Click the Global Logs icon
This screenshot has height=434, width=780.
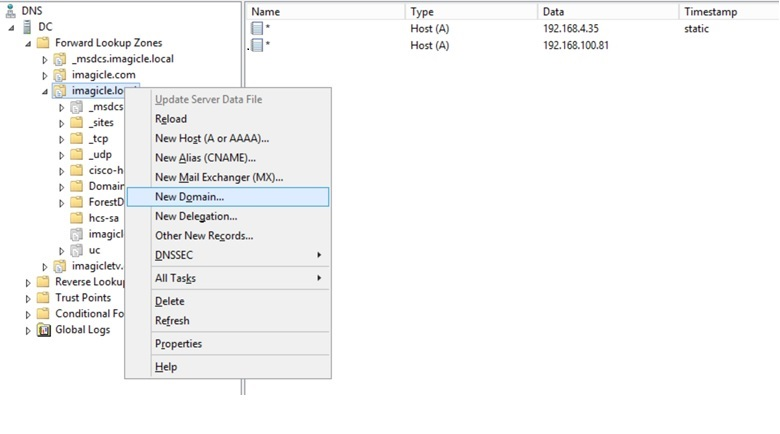pyautogui.click(x=43, y=330)
